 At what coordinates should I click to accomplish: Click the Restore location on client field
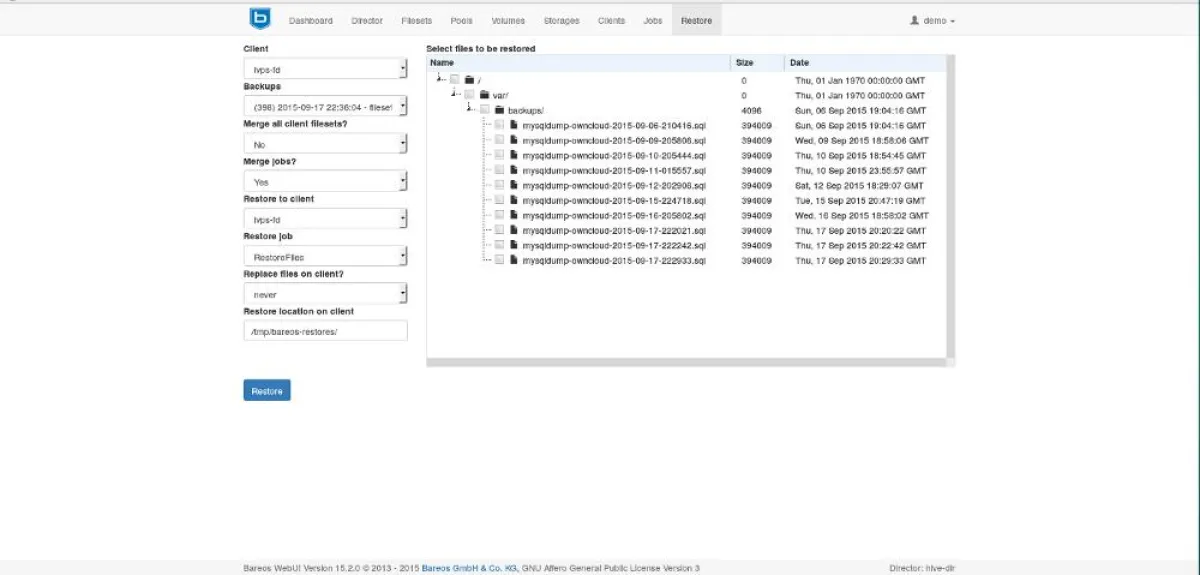325,331
